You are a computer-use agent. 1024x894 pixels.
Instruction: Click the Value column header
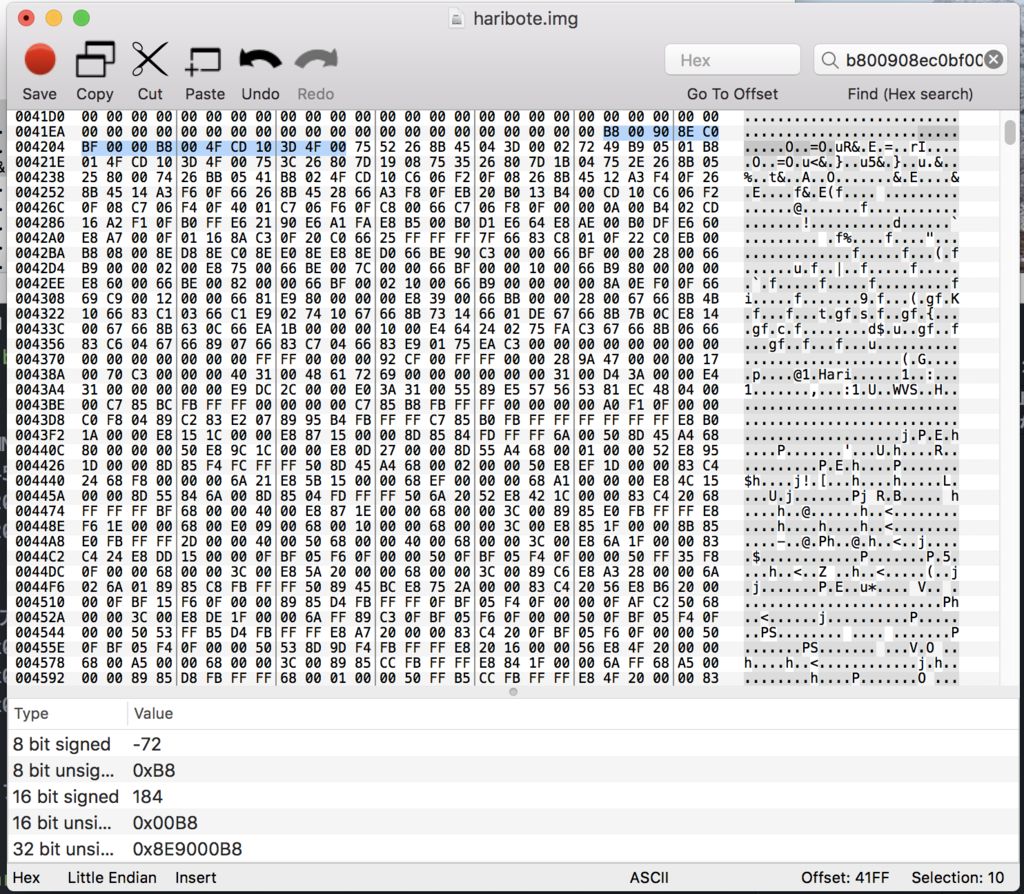[153, 713]
